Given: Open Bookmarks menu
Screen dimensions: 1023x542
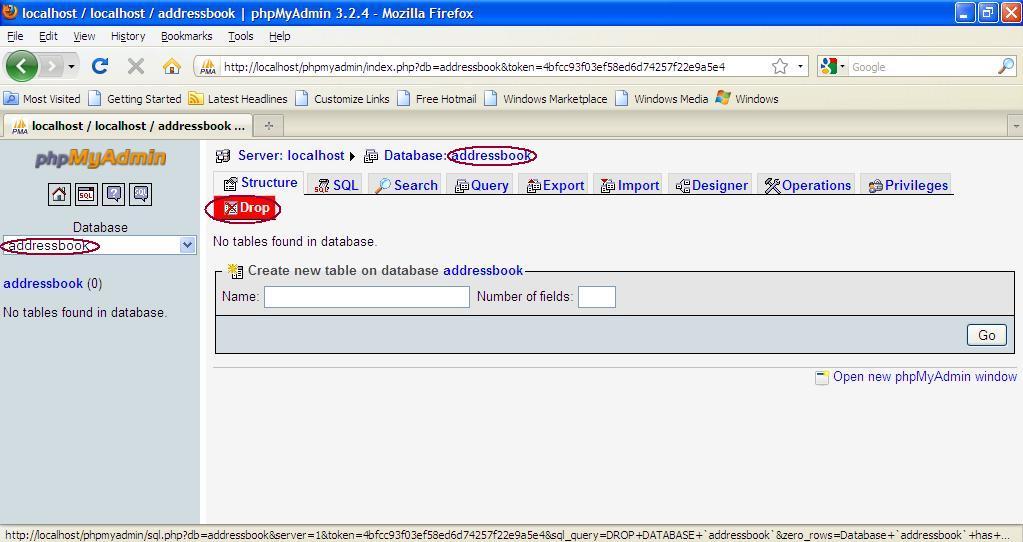Looking at the screenshot, I should point(187,36).
